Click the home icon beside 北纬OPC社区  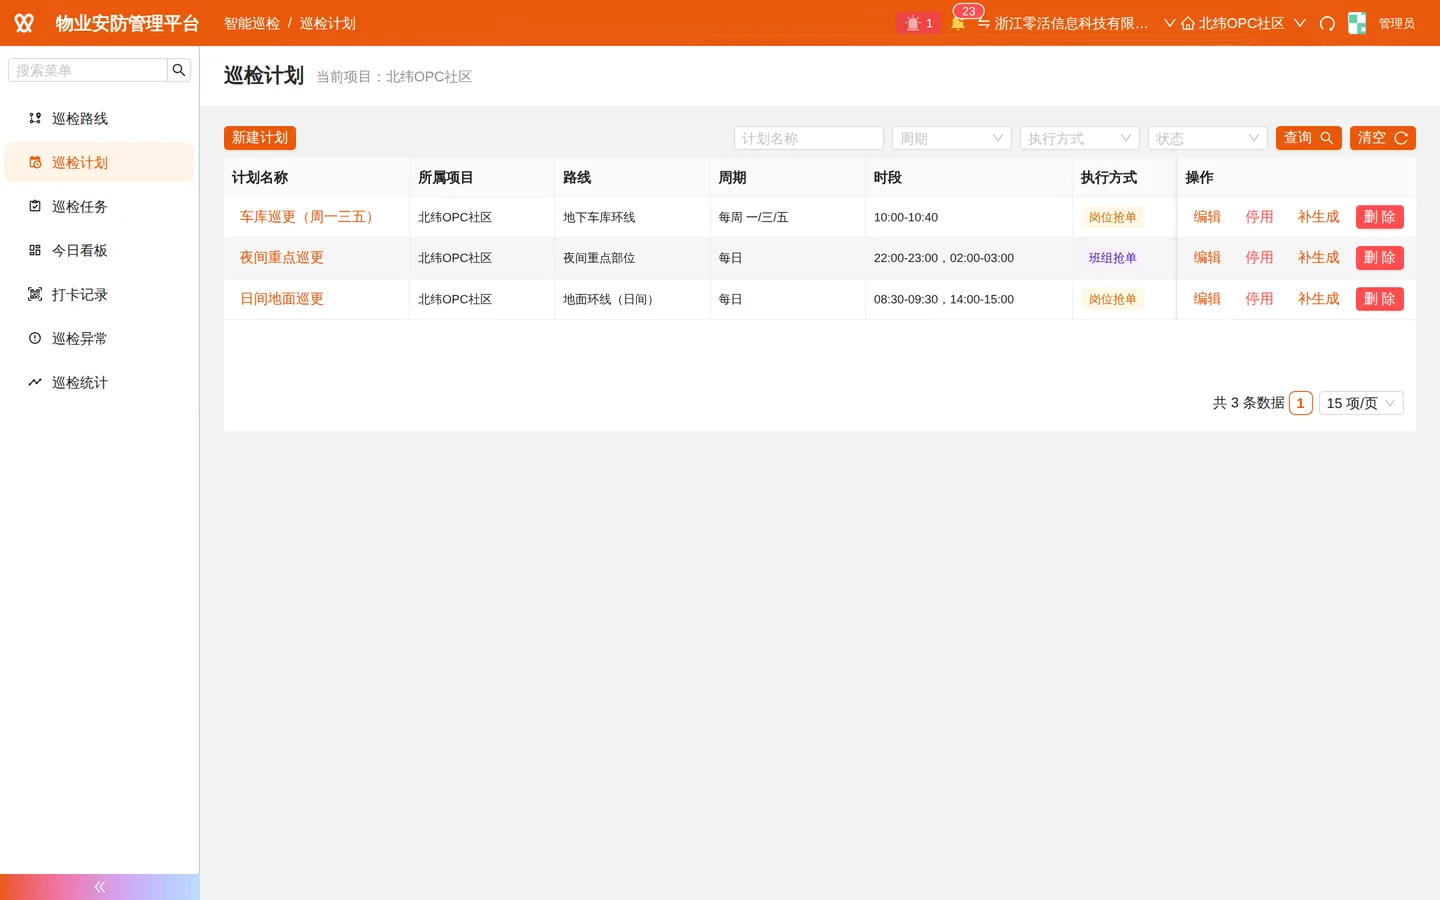point(1188,23)
